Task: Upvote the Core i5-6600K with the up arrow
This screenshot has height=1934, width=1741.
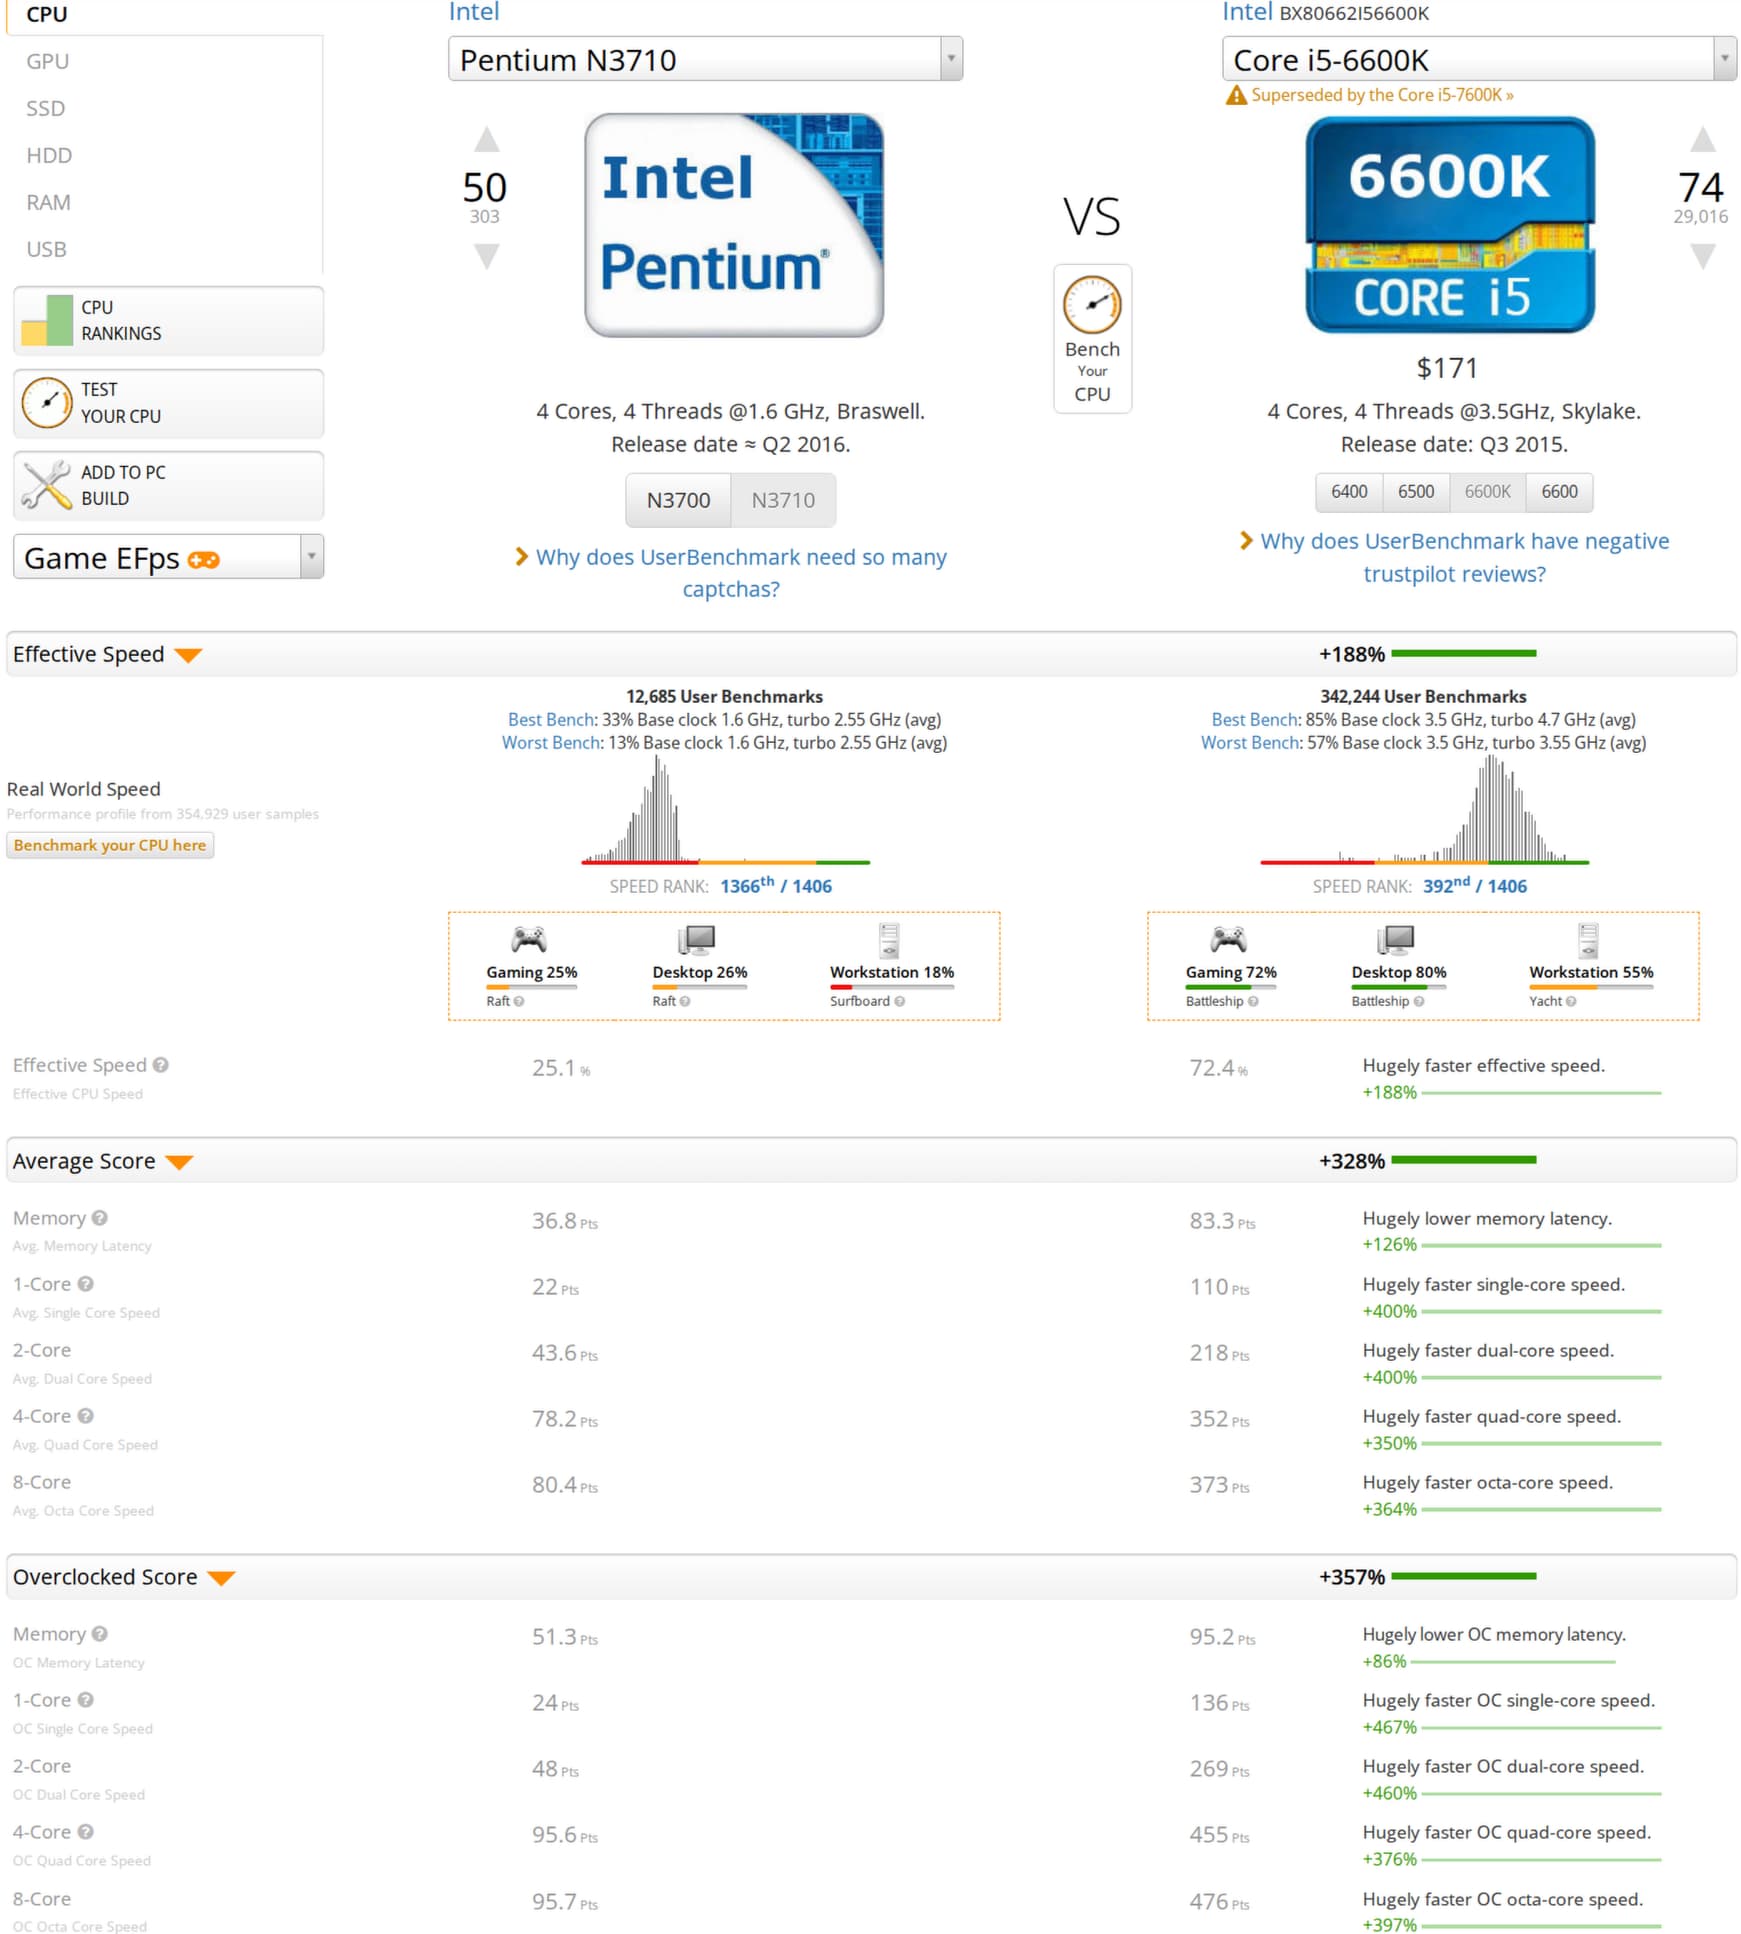Action: pyautogui.click(x=1703, y=139)
